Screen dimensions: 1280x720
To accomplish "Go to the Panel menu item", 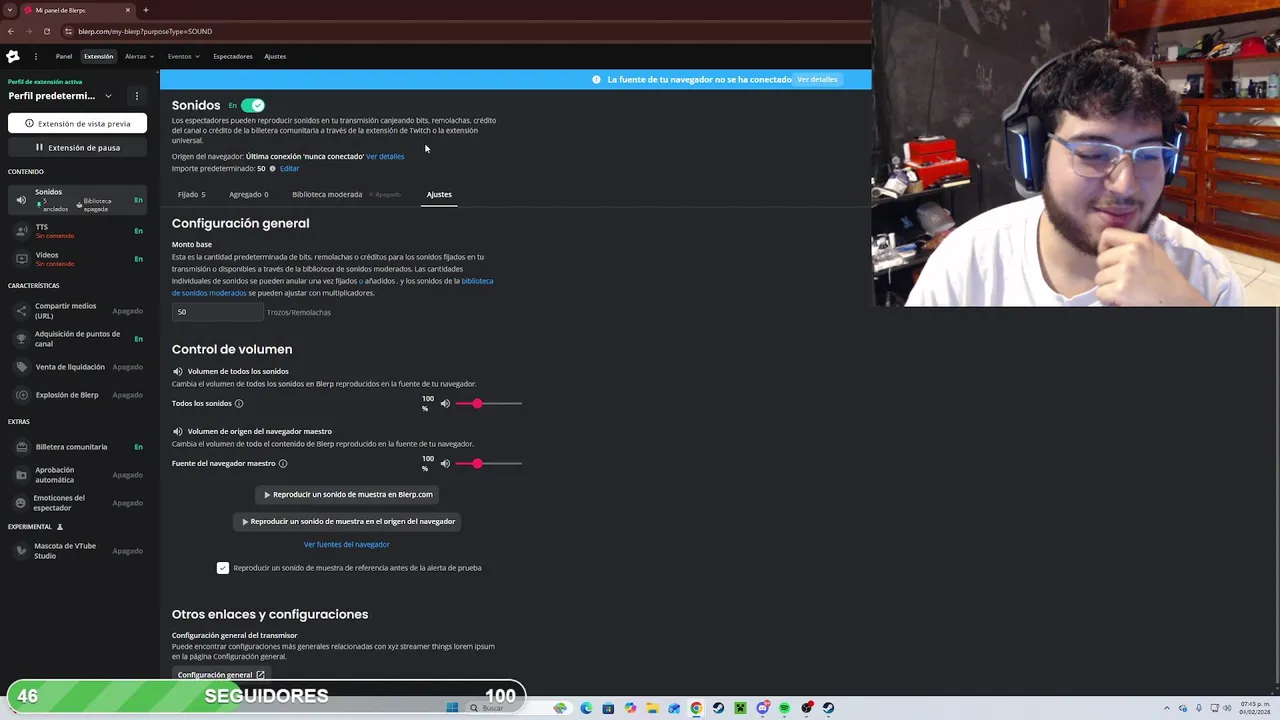I will click(64, 56).
